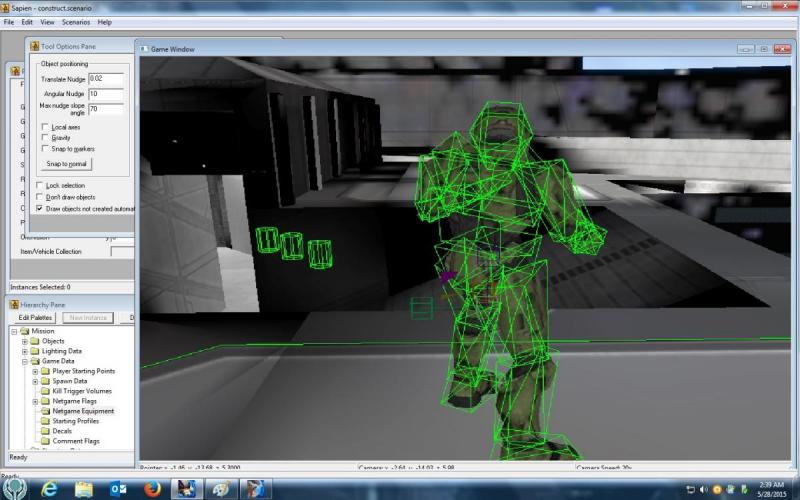Click the Edit Palettes button

click(35, 317)
